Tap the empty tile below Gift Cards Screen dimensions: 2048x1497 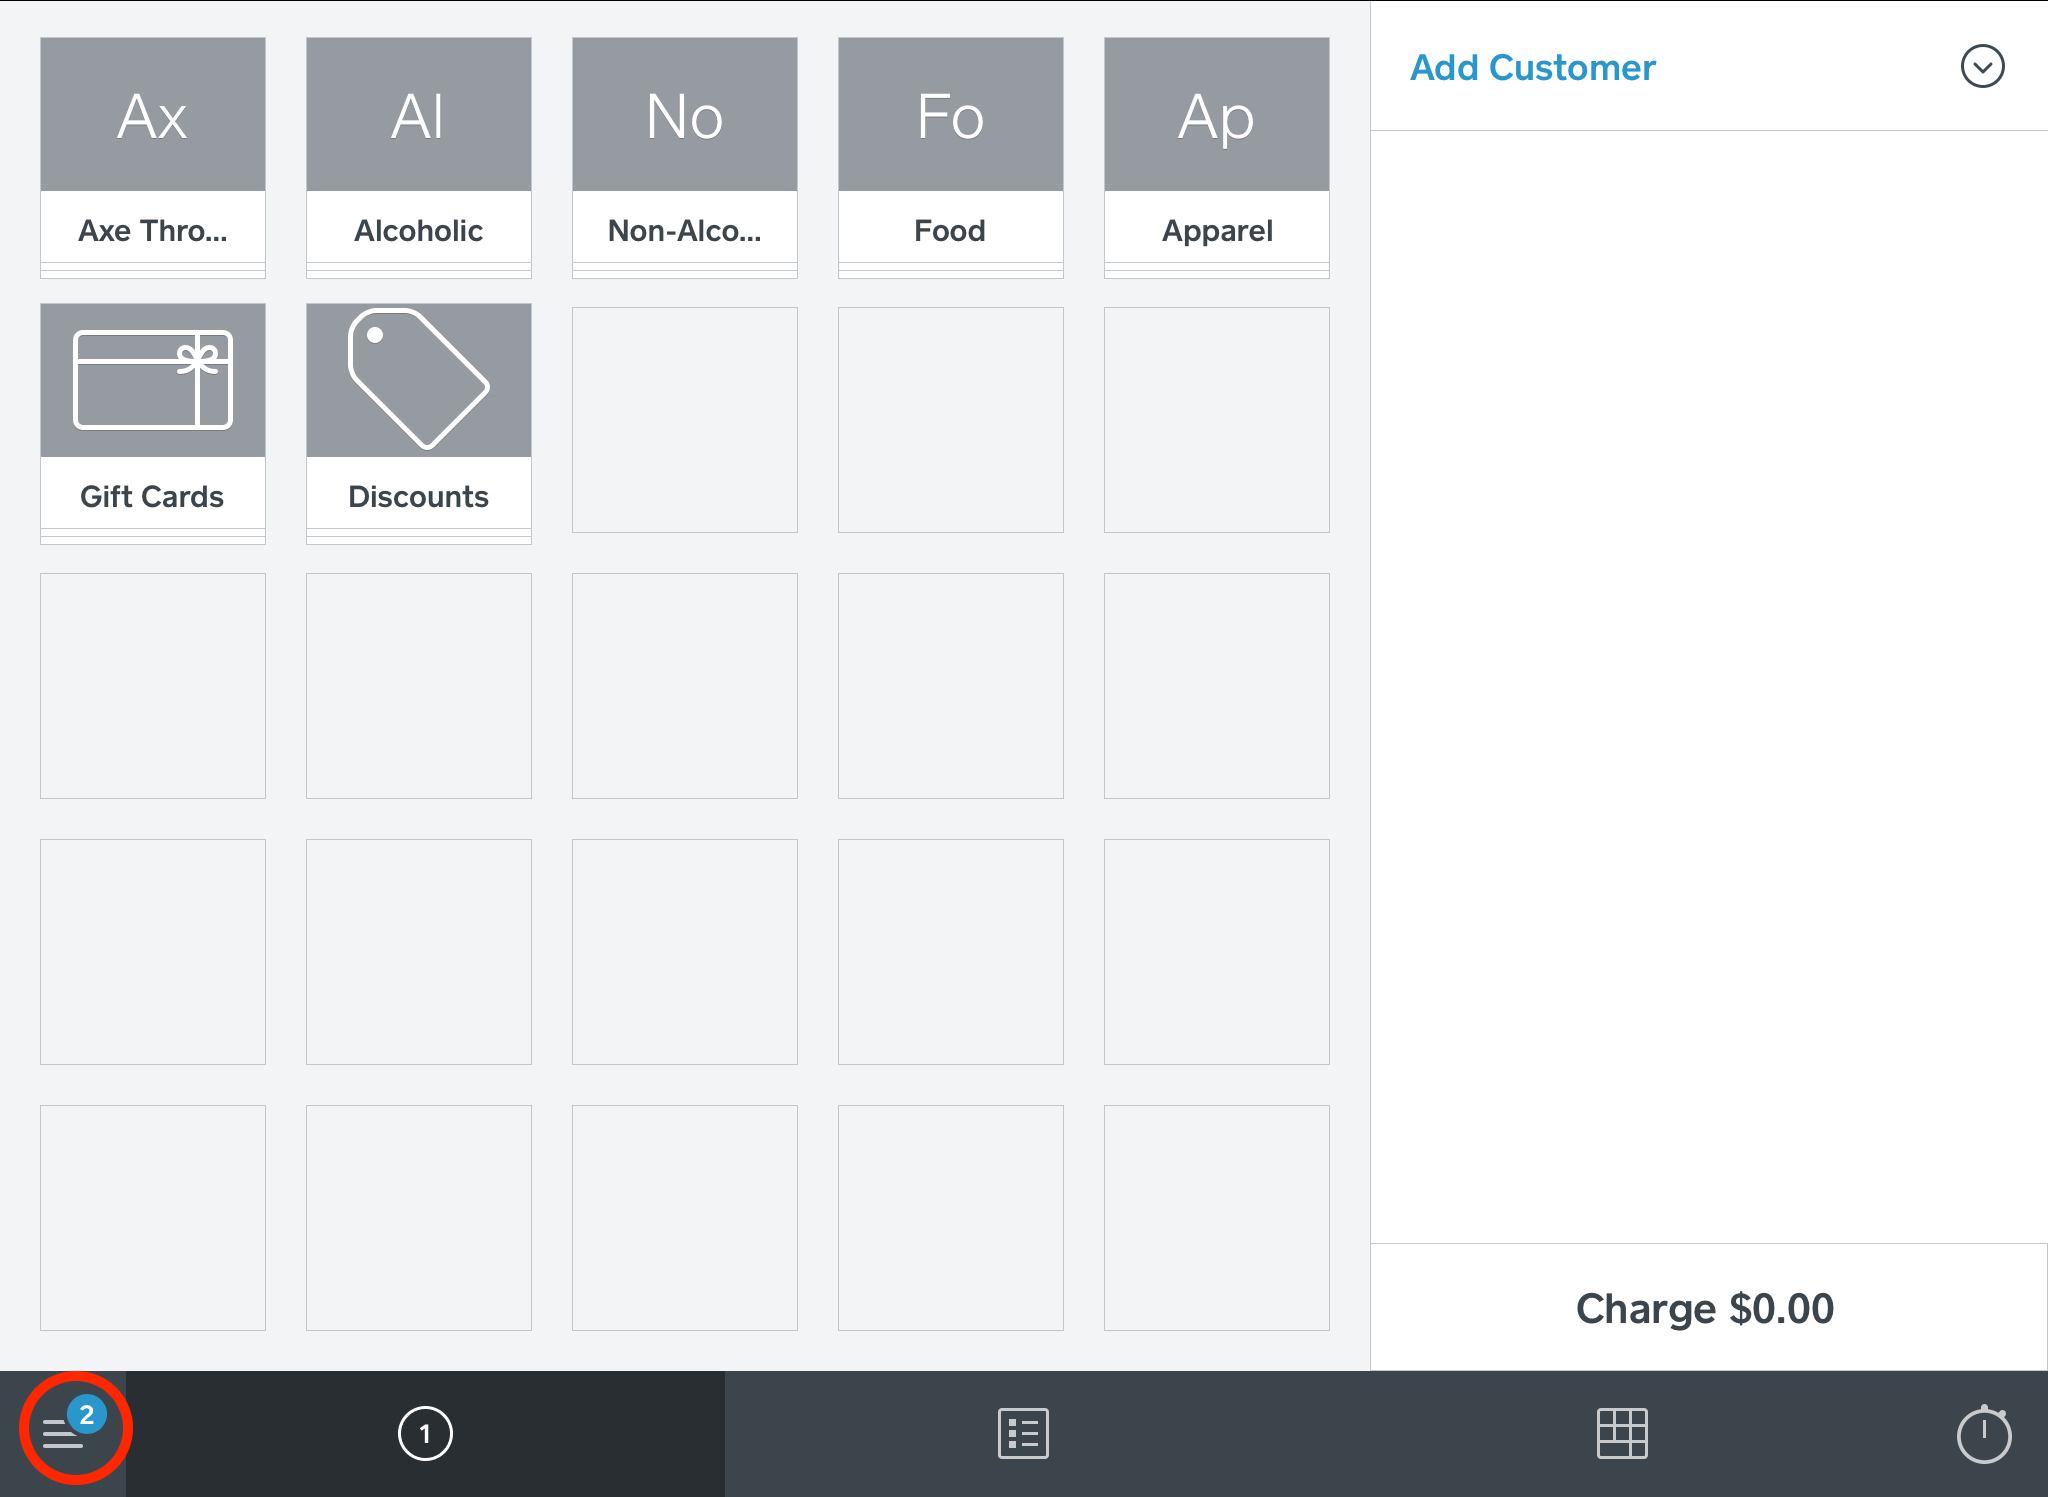[x=153, y=686]
